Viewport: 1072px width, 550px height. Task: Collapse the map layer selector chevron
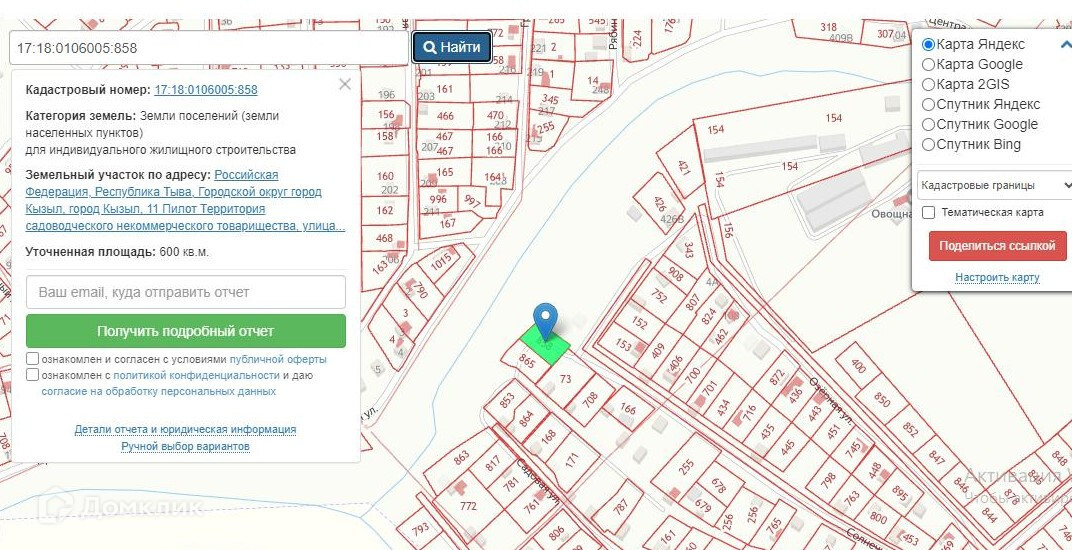point(1065,45)
